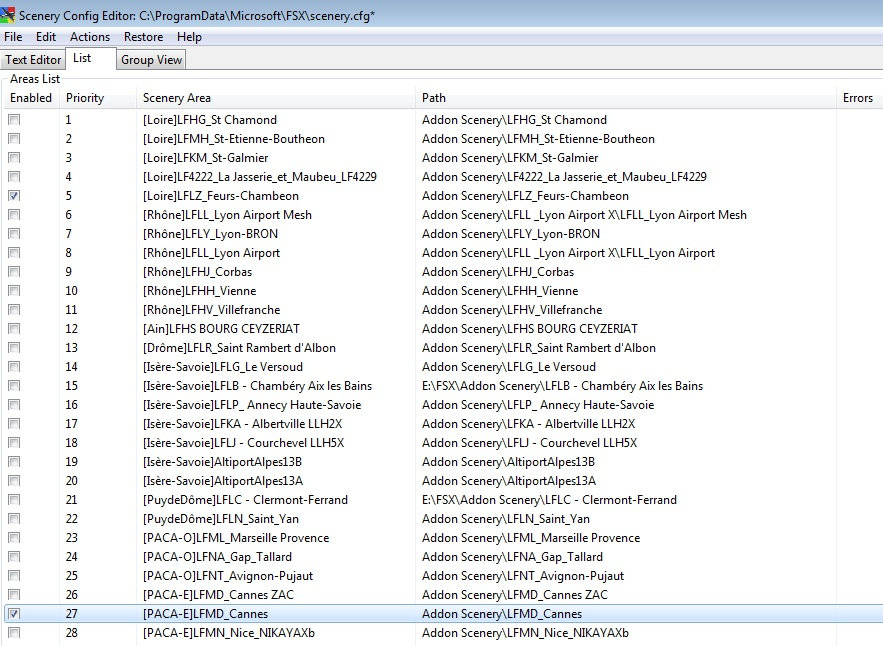883x646 pixels.
Task: Enable the LFMH_St-Etienne-Boutheon checkbox
Action: coord(14,139)
